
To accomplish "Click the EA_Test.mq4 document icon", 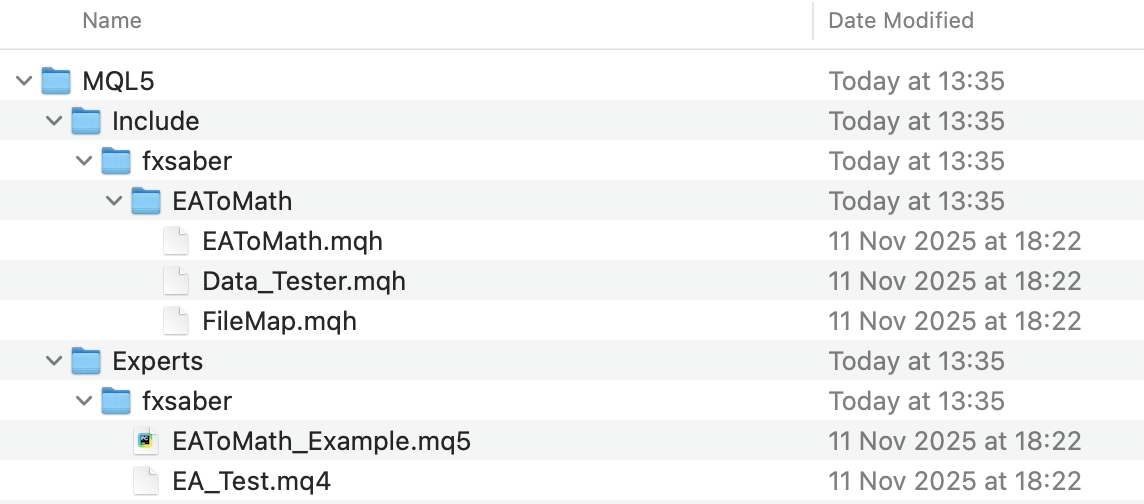I will click(146, 481).
